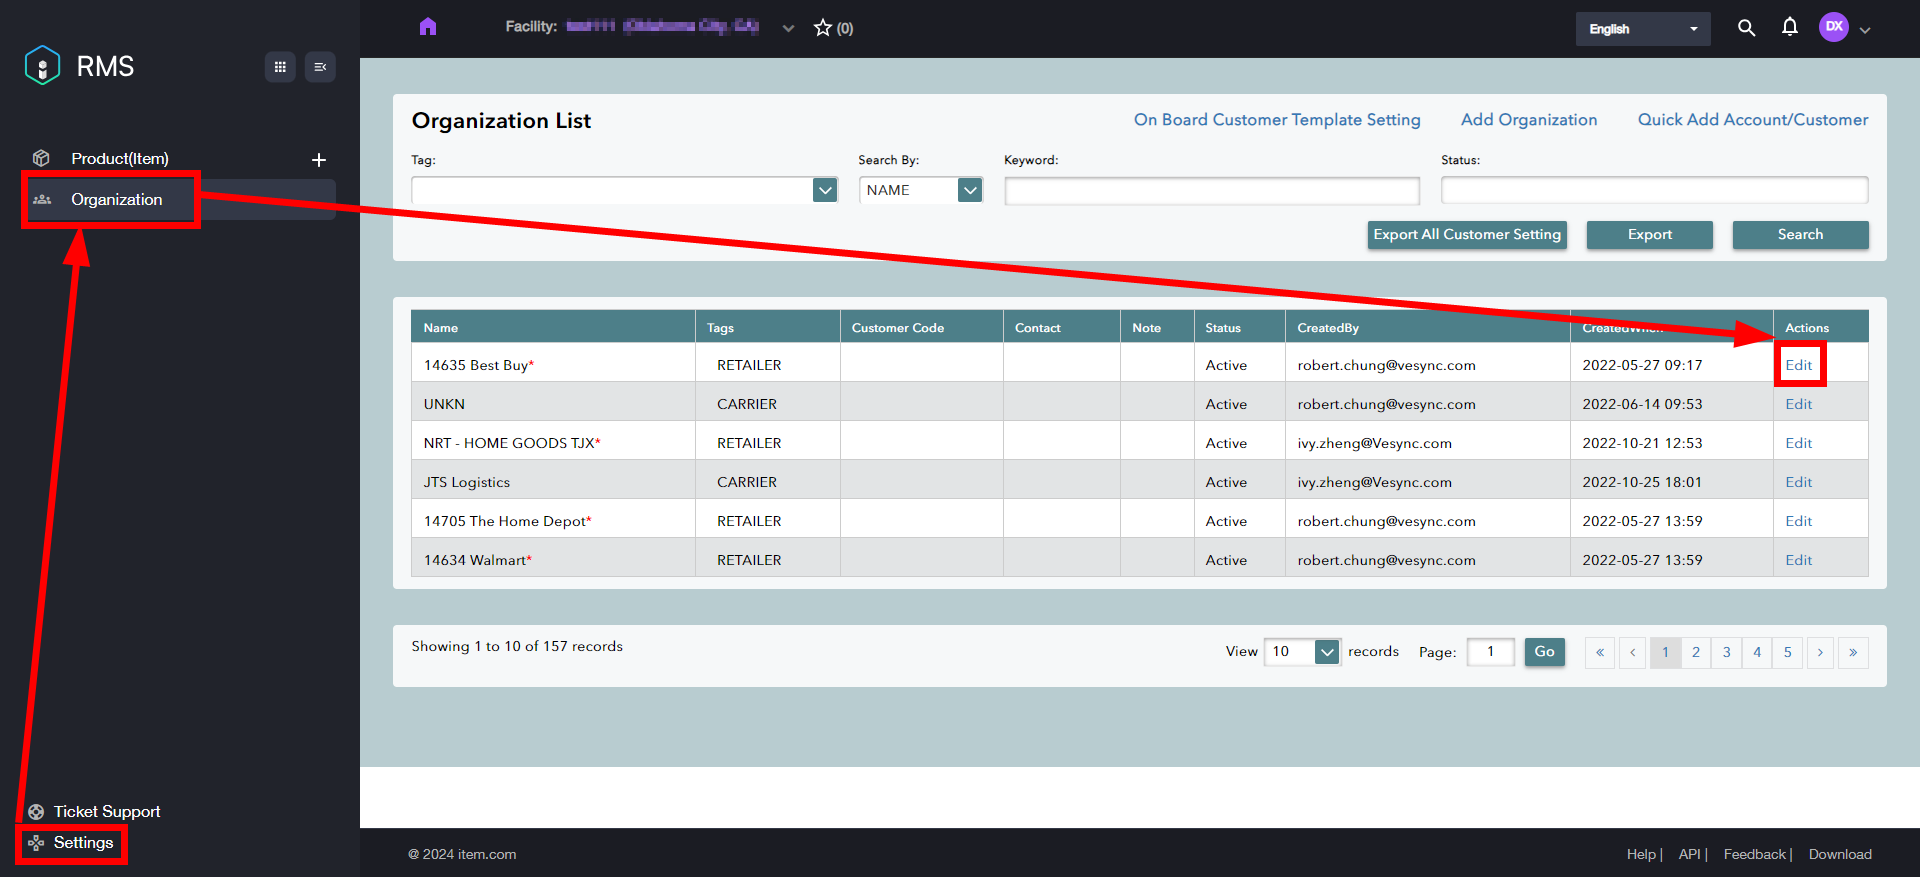Open the favorites star icon
This screenshot has width=1920, height=877.
[823, 28]
